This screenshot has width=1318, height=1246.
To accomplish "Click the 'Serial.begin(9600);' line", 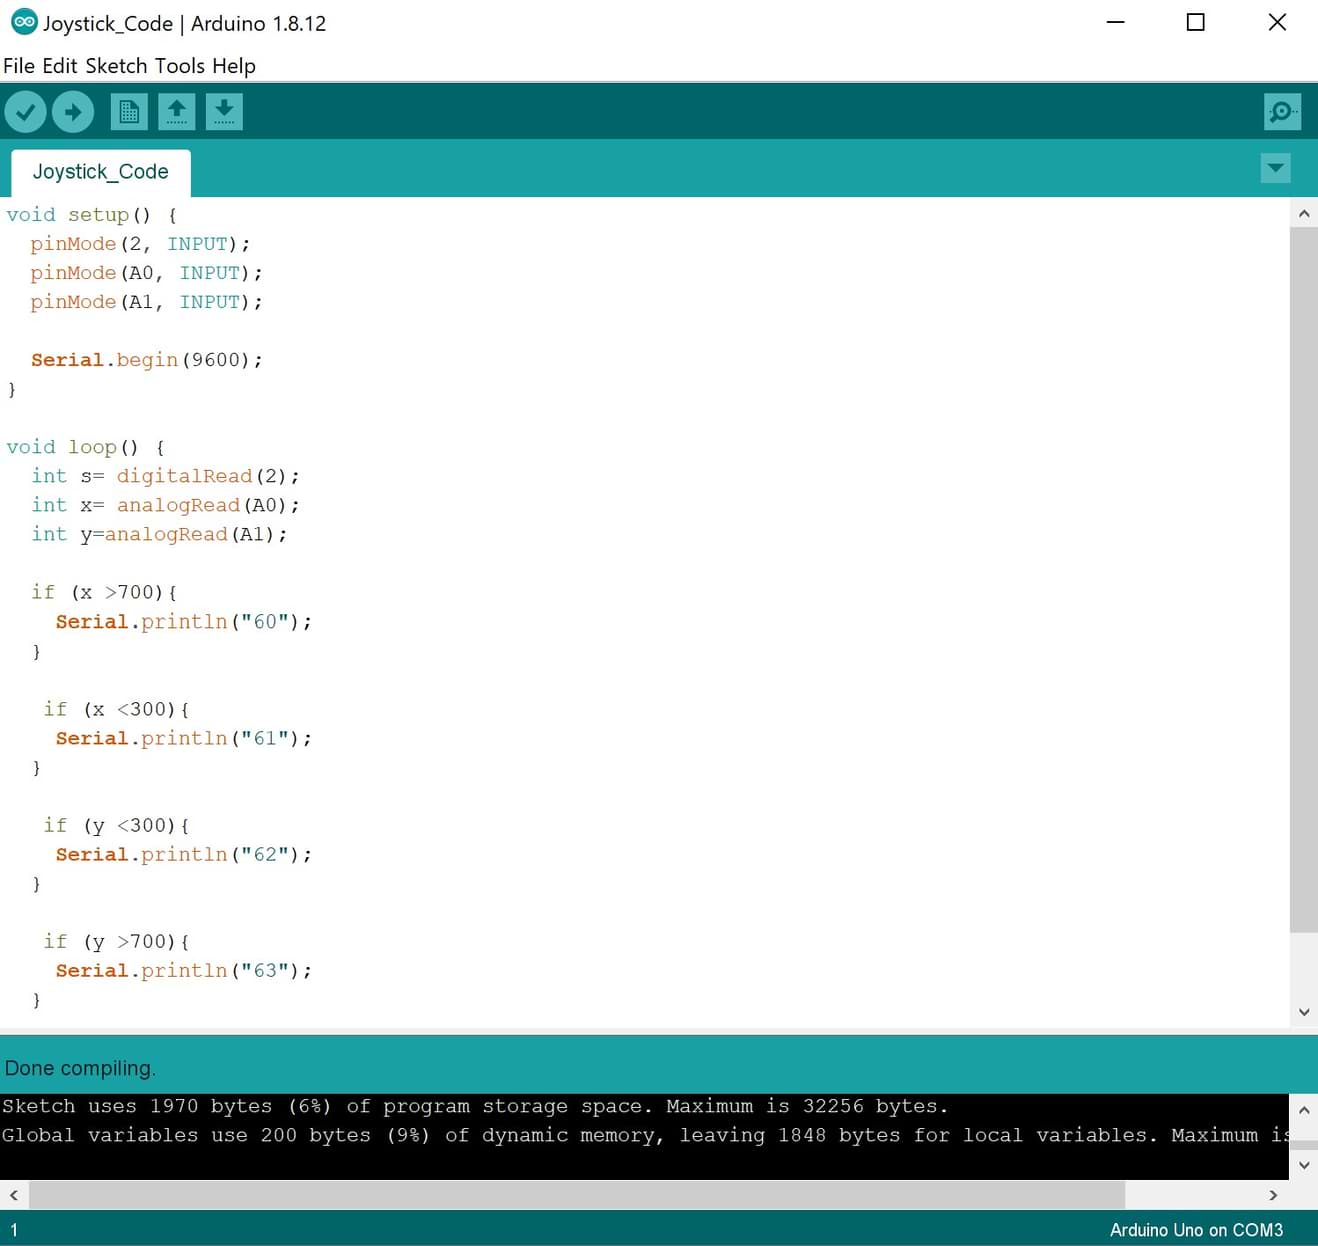I will [x=146, y=360].
